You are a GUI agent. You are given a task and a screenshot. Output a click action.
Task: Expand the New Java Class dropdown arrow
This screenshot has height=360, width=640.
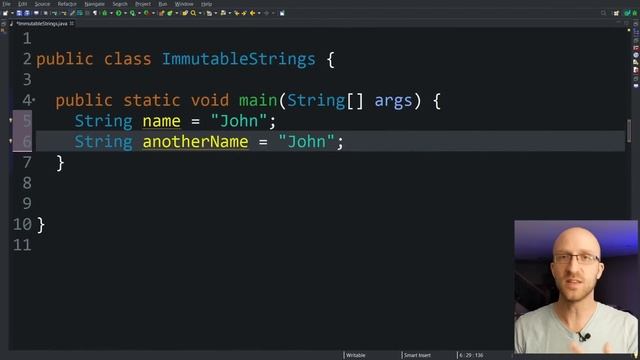(x=176, y=13)
